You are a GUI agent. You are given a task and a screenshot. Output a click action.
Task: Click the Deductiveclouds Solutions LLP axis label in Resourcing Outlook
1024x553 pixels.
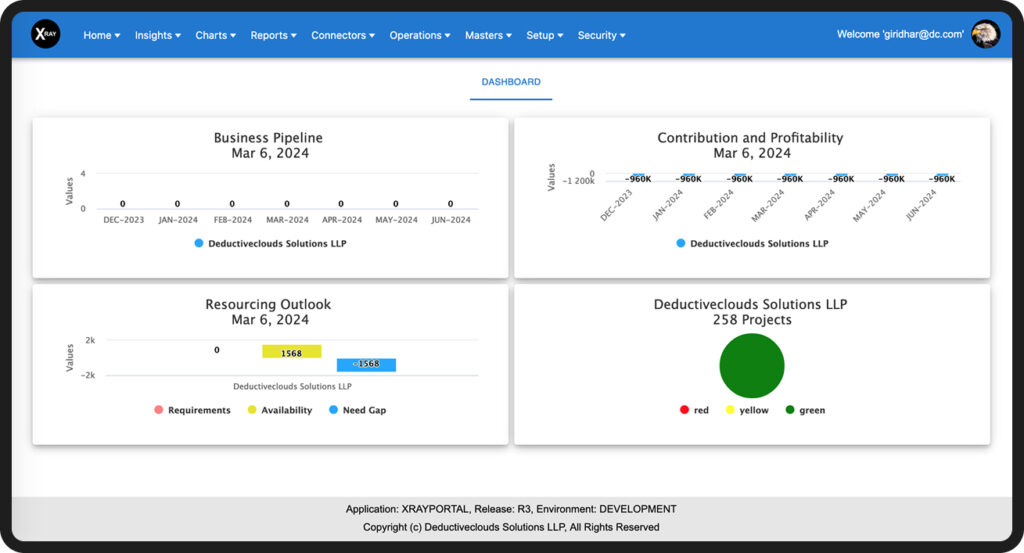[x=292, y=387]
